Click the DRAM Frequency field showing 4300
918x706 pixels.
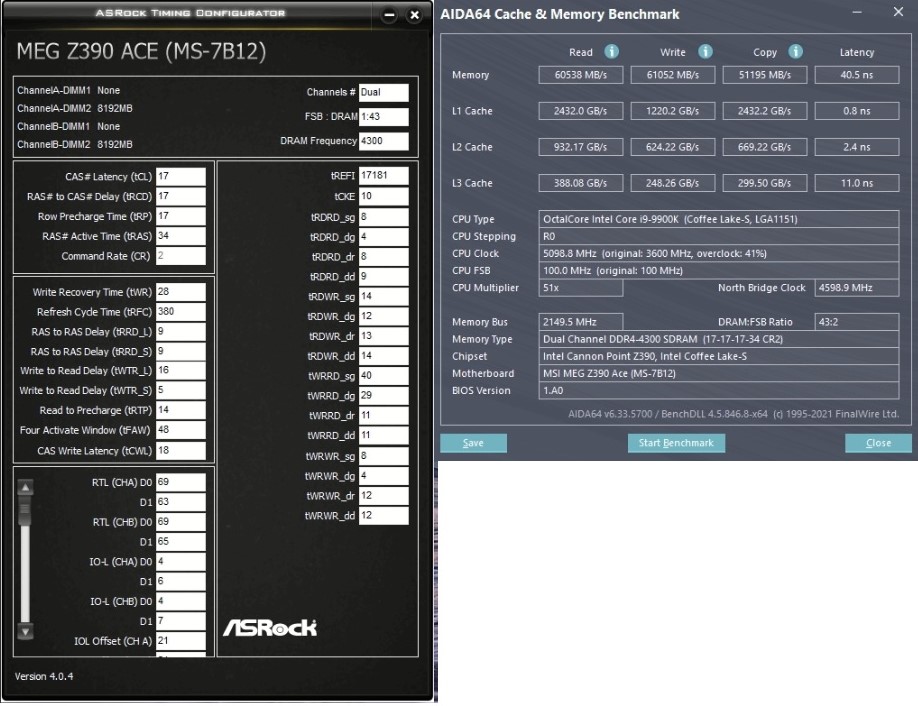click(383, 141)
